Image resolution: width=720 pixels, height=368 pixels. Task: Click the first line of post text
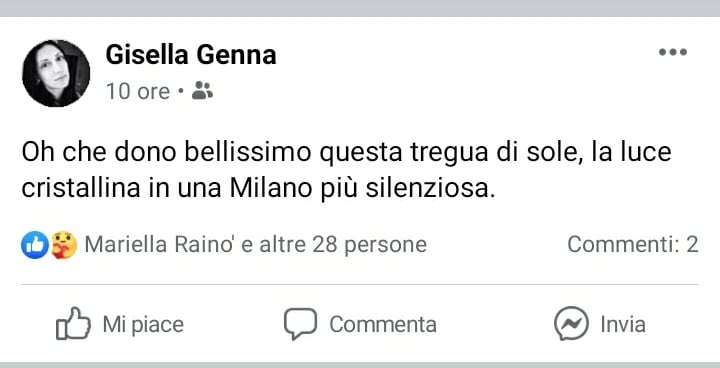click(x=347, y=153)
